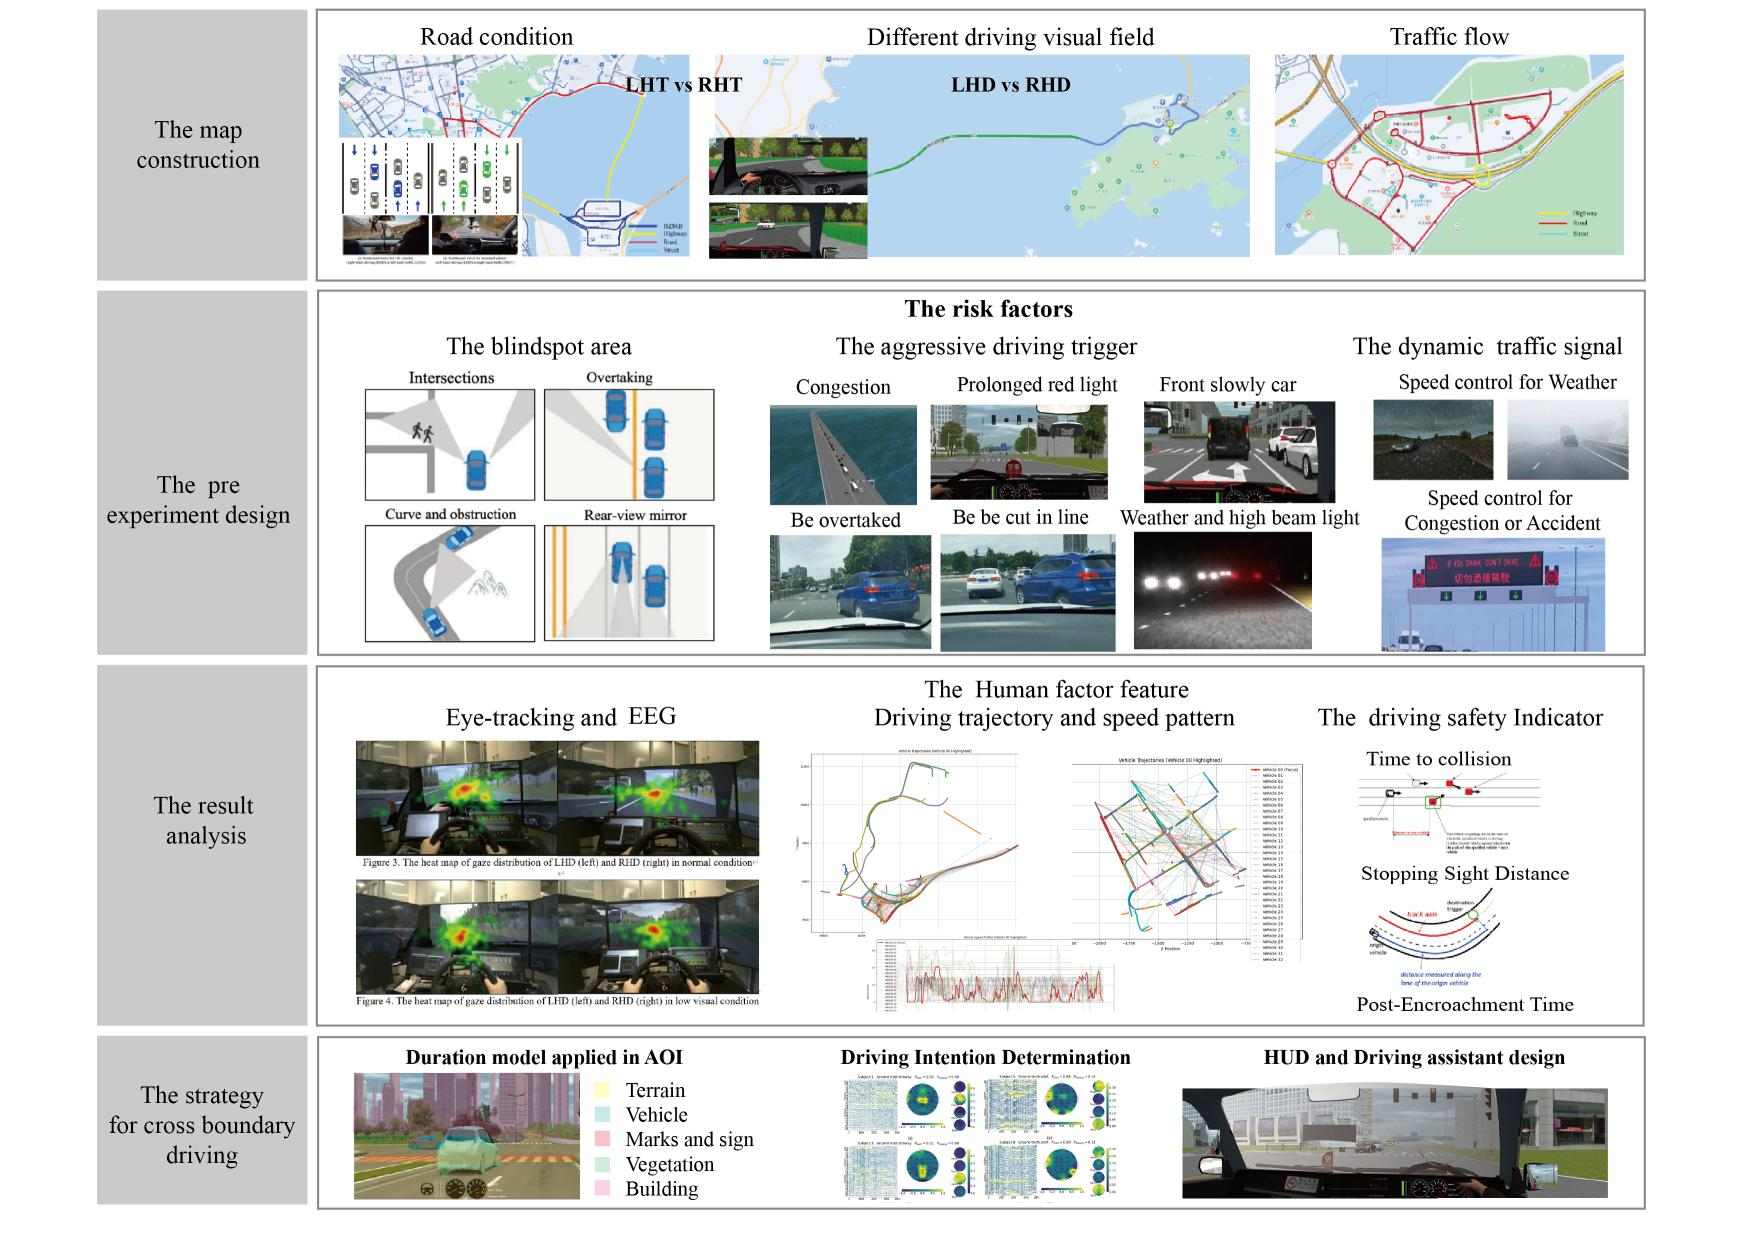The width and height of the screenshot is (1754, 1241).
Task: Select the Time to collision diagram
Action: click(x=1450, y=813)
